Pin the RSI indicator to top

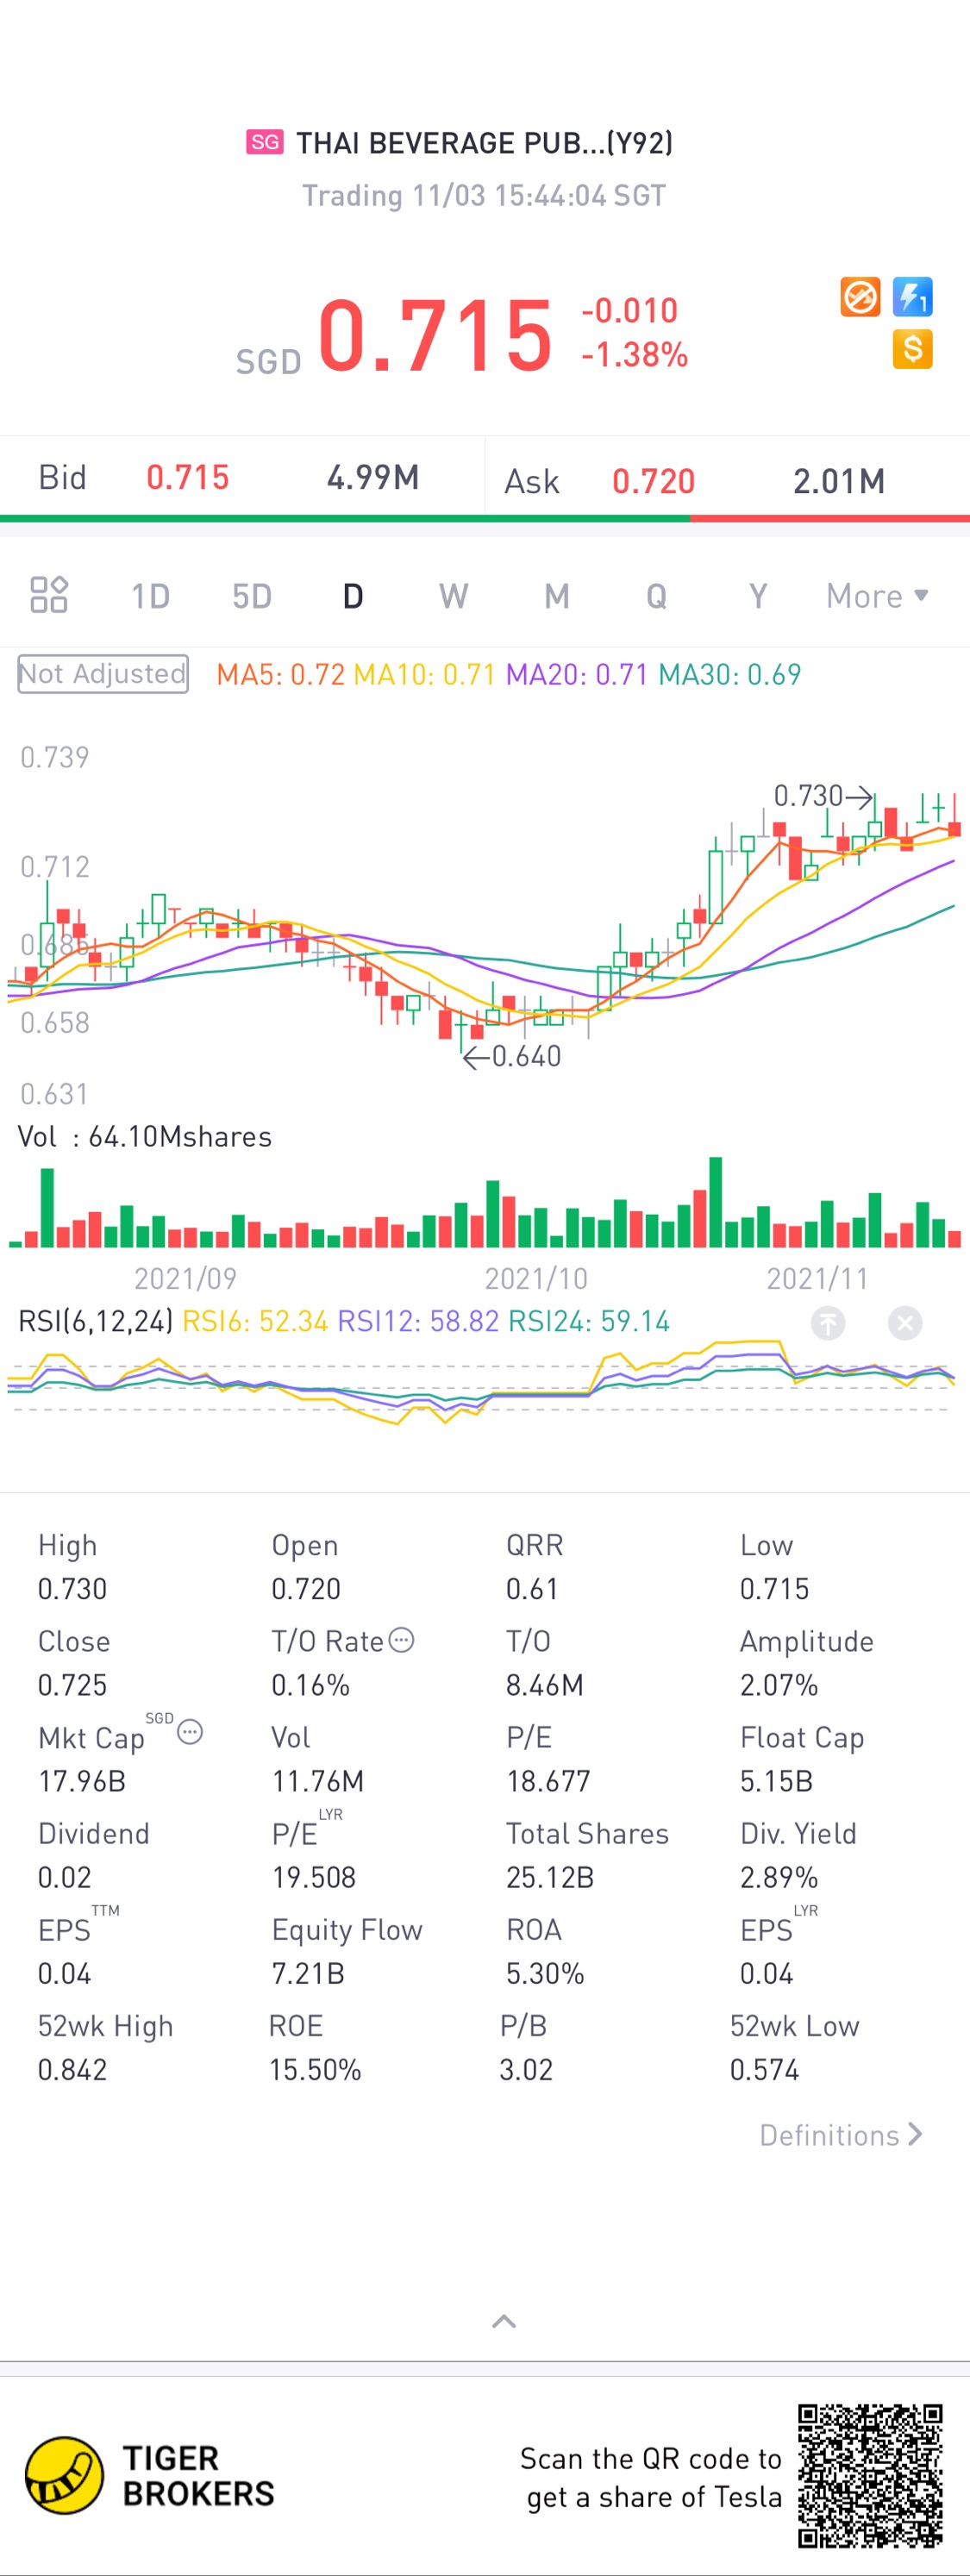[x=827, y=1323]
